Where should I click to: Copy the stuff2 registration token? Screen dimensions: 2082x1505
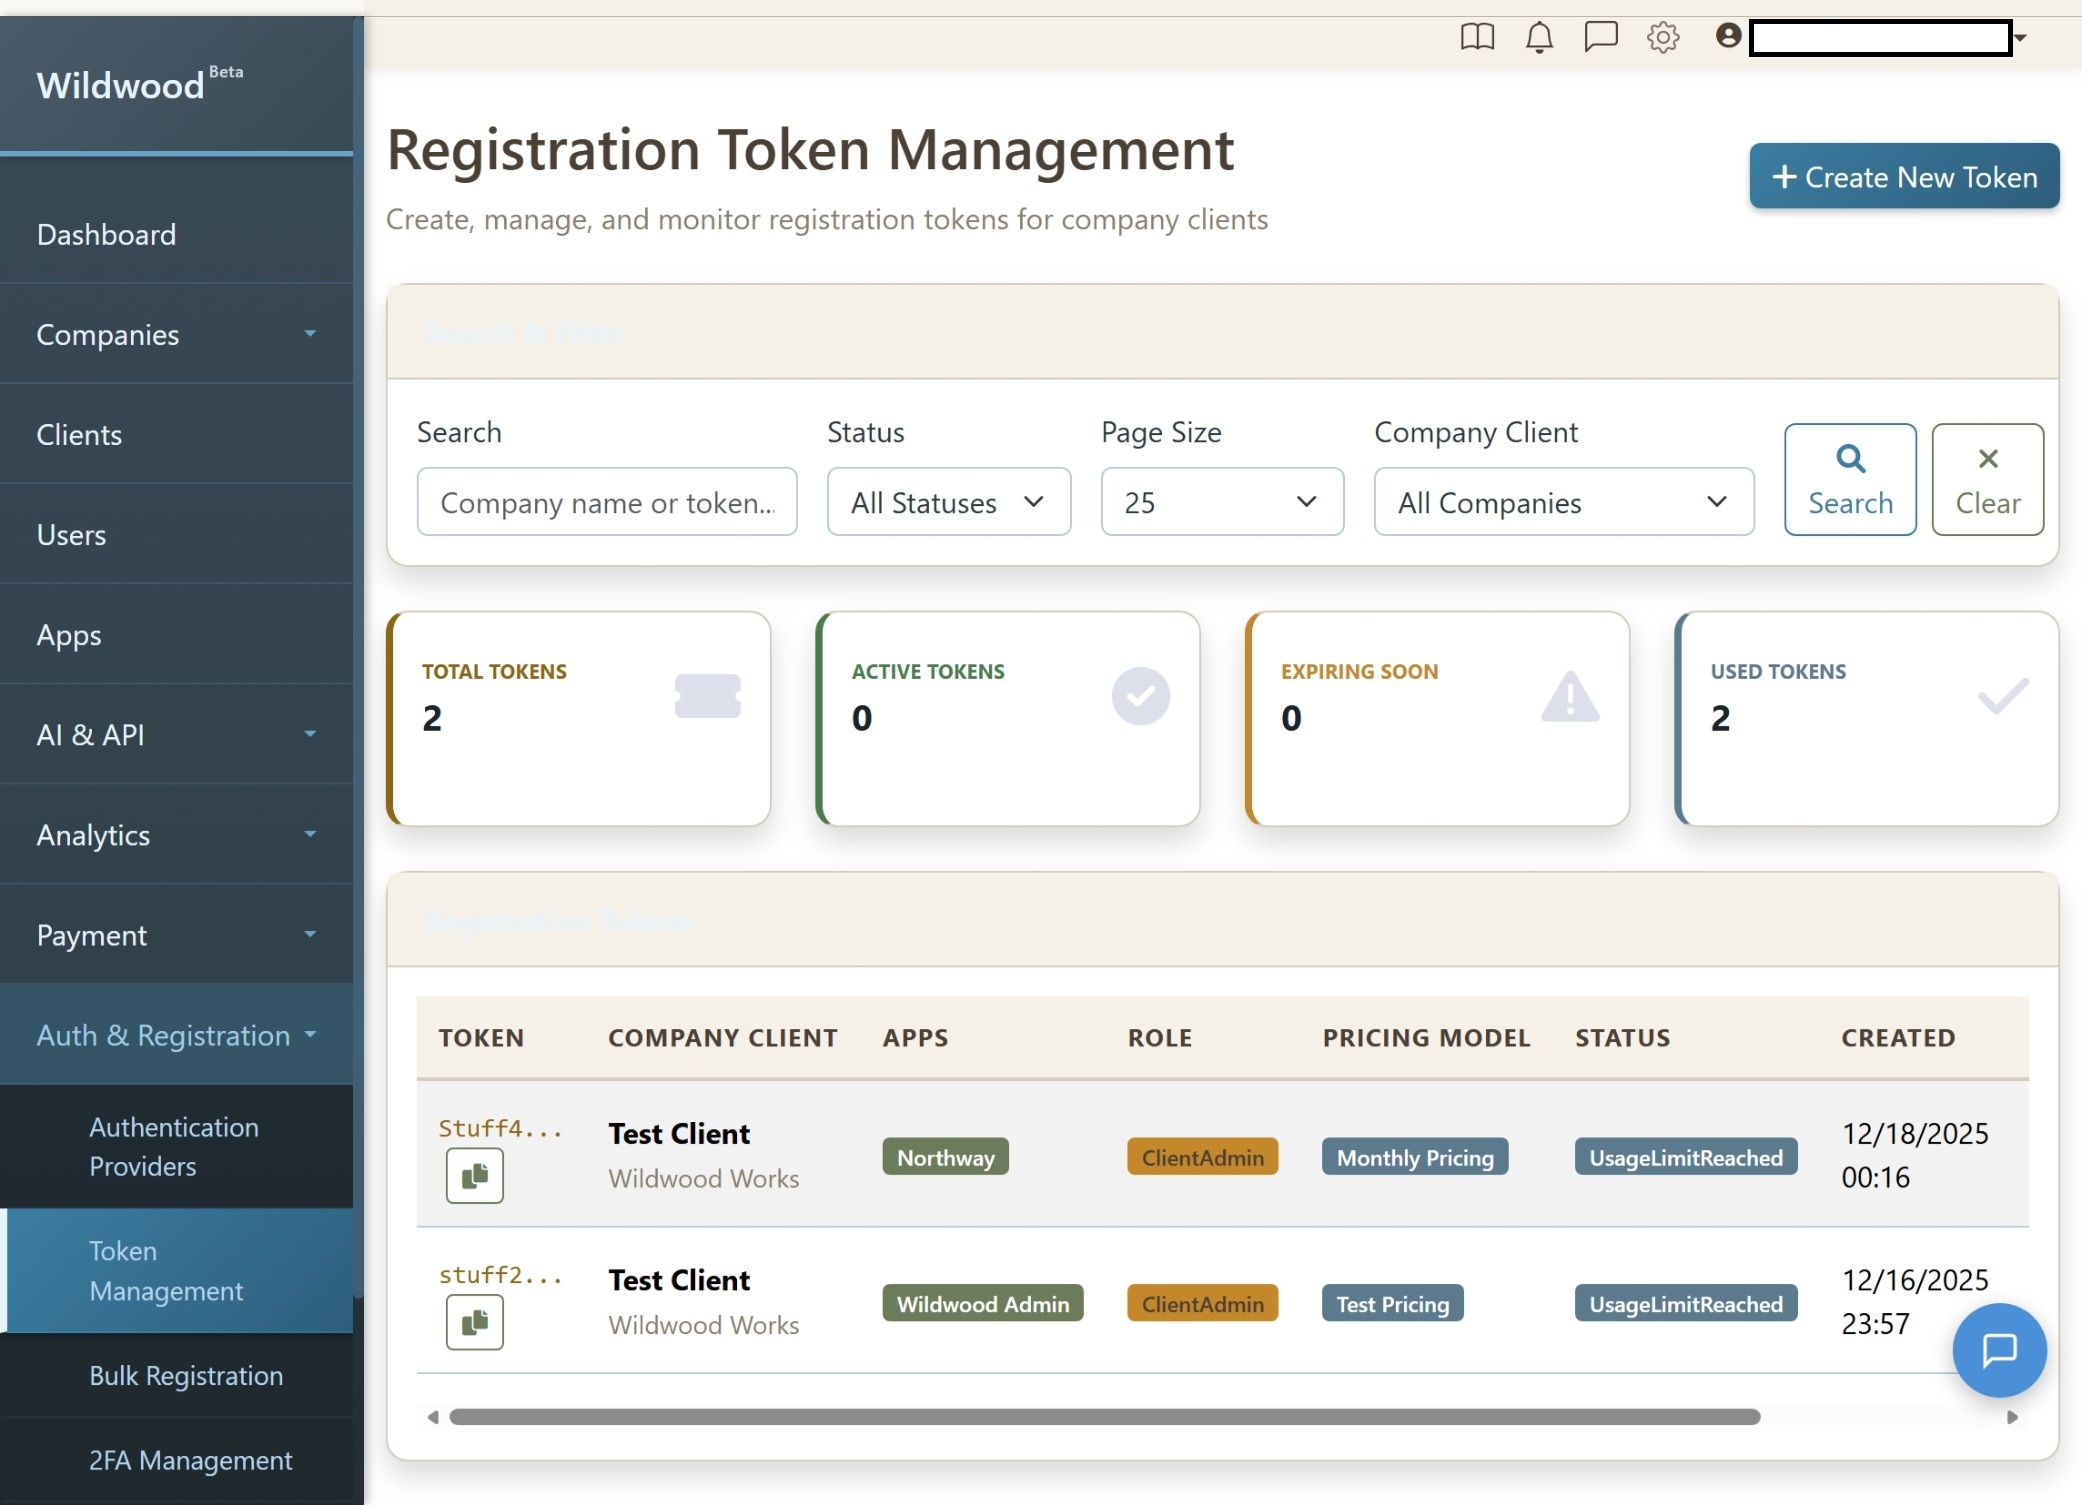(x=474, y=1322)
